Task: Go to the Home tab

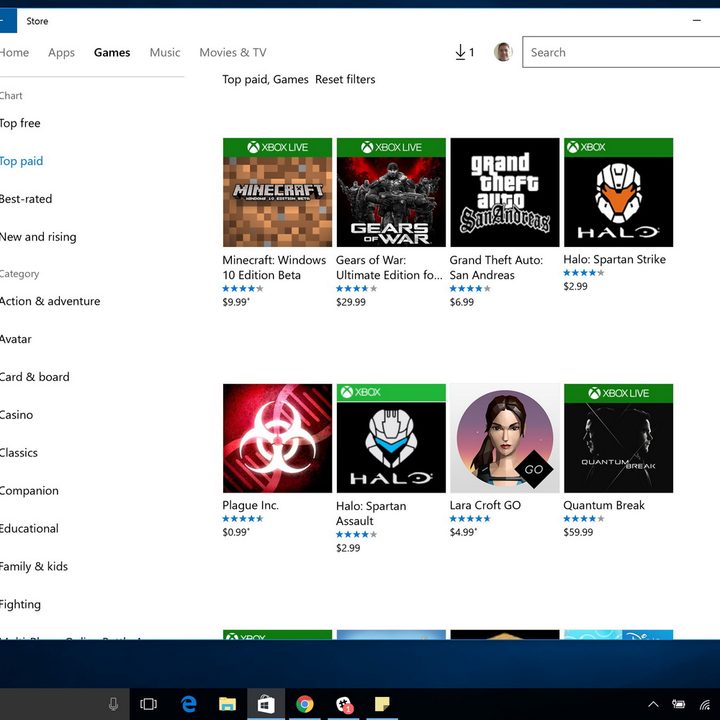Action: (x=14, y=52)
